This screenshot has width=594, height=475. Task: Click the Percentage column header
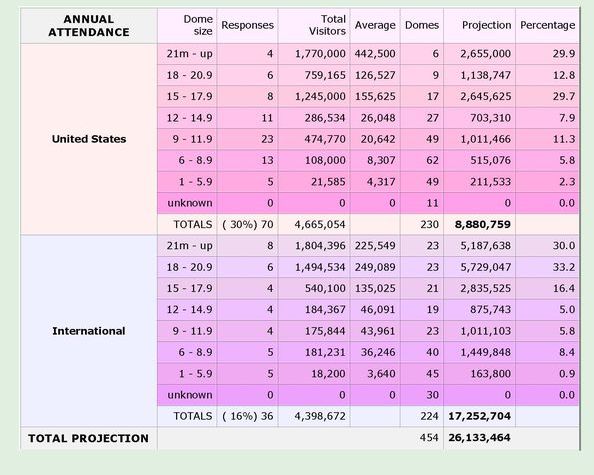(x=547, y=26)
